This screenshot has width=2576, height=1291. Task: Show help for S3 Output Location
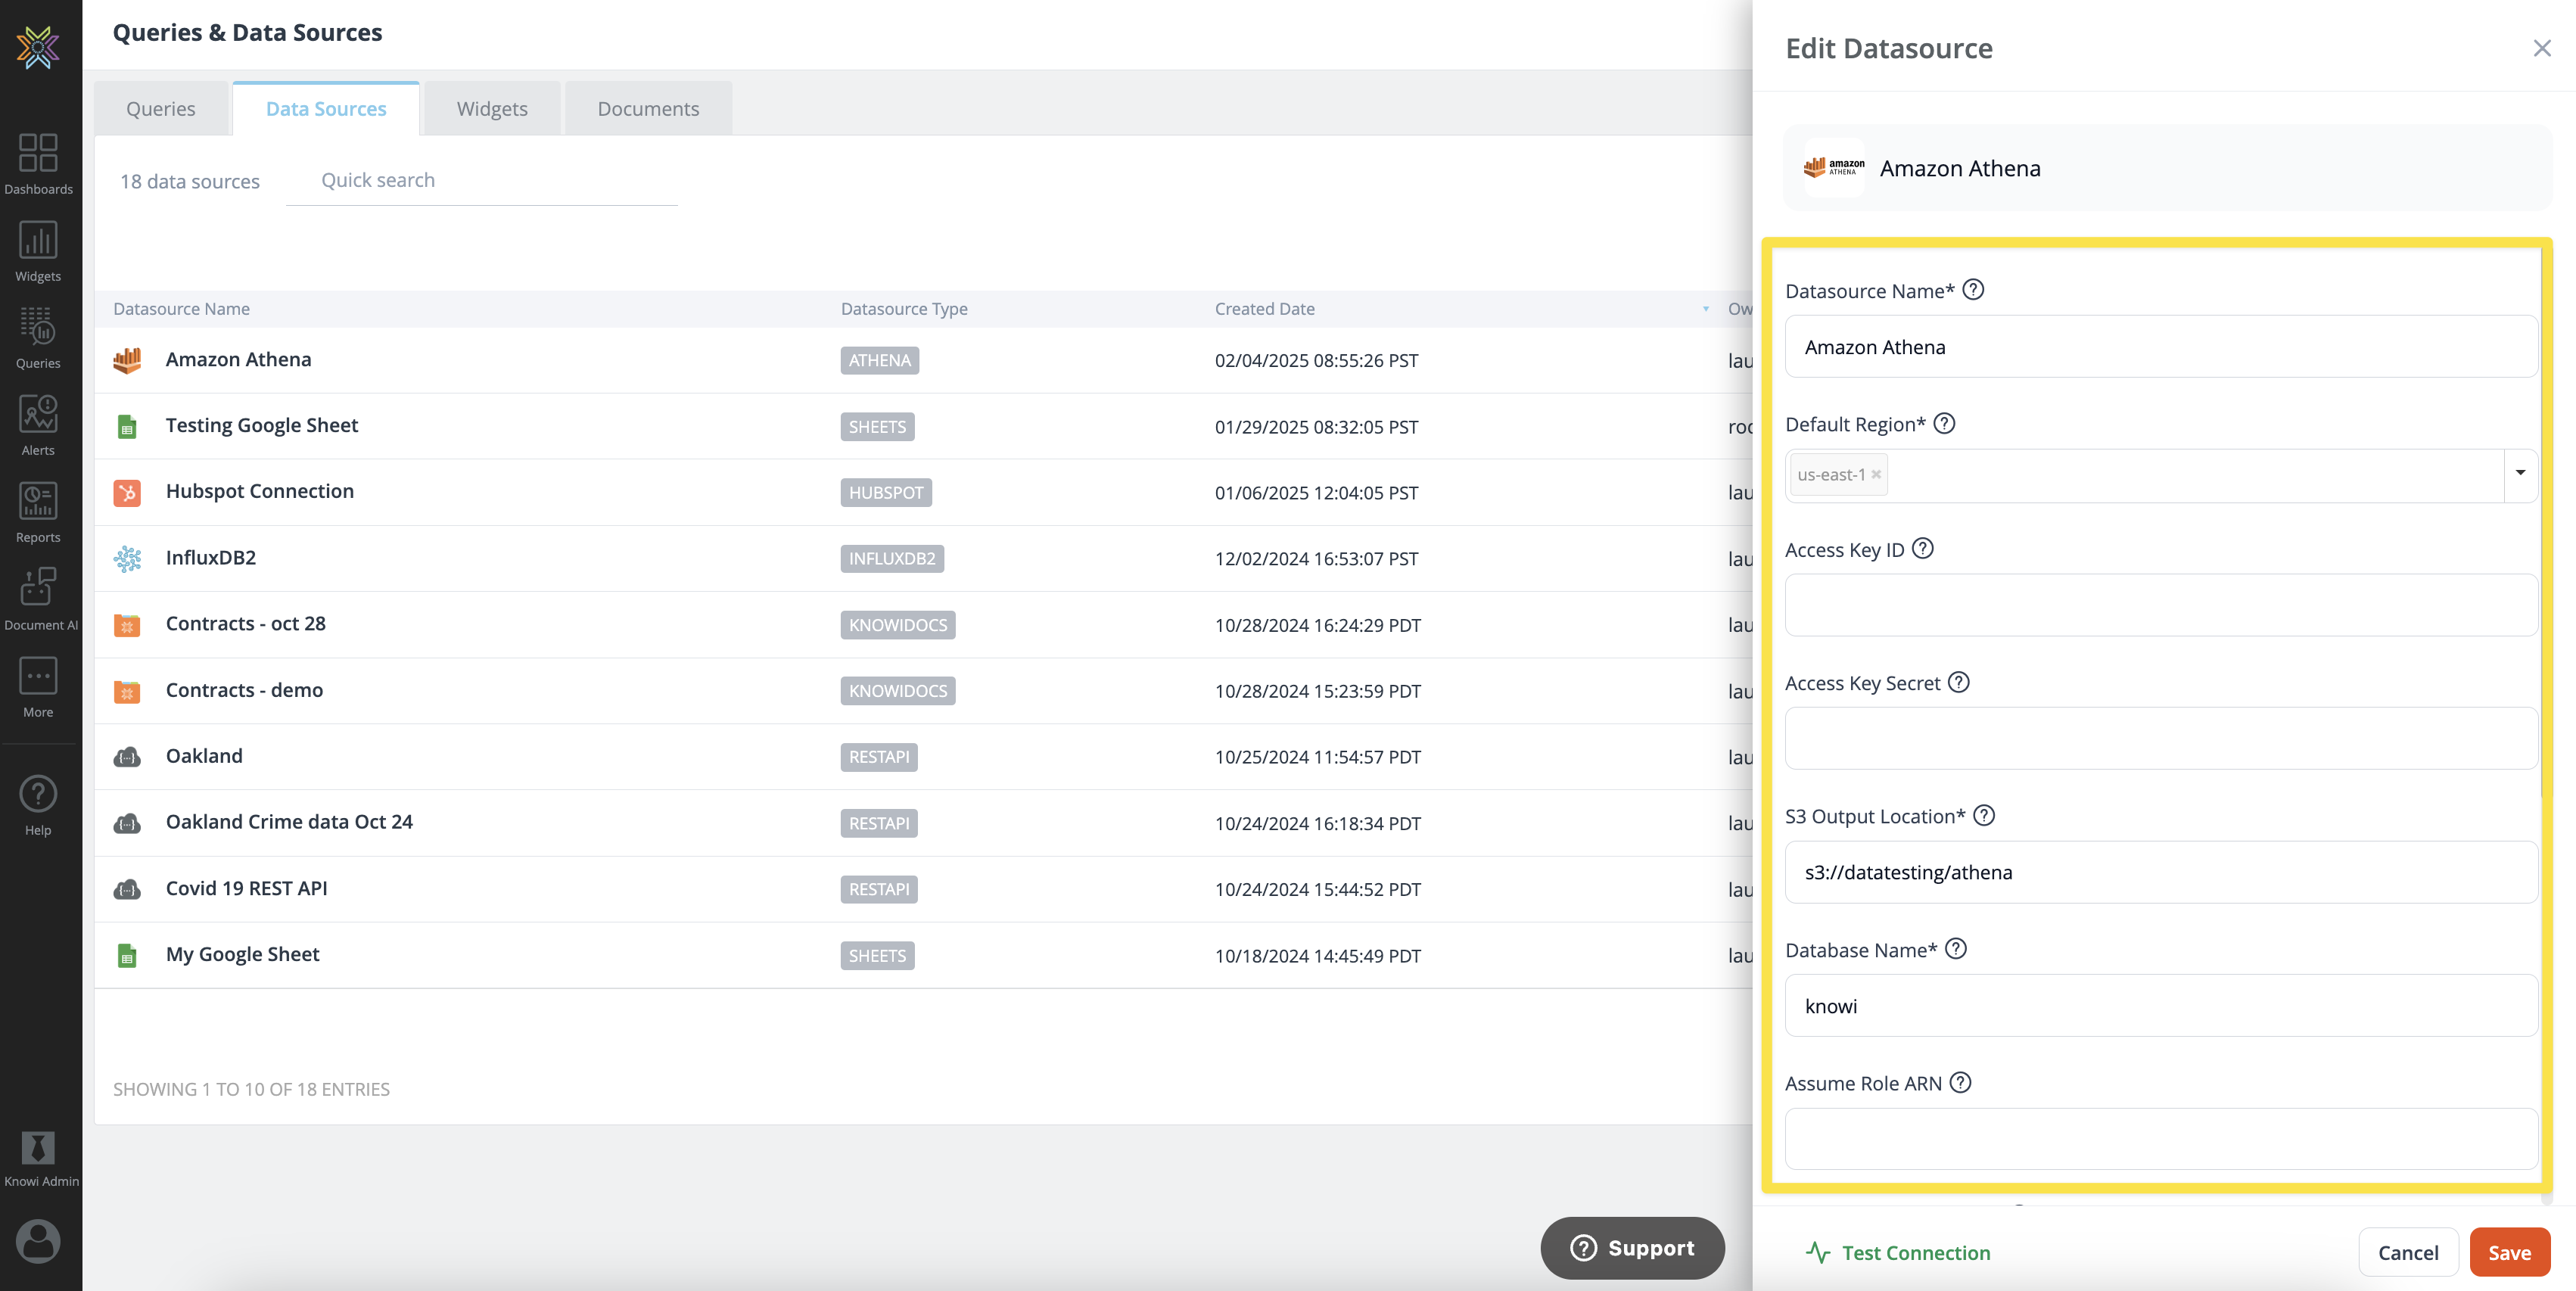click(1984, 816)
